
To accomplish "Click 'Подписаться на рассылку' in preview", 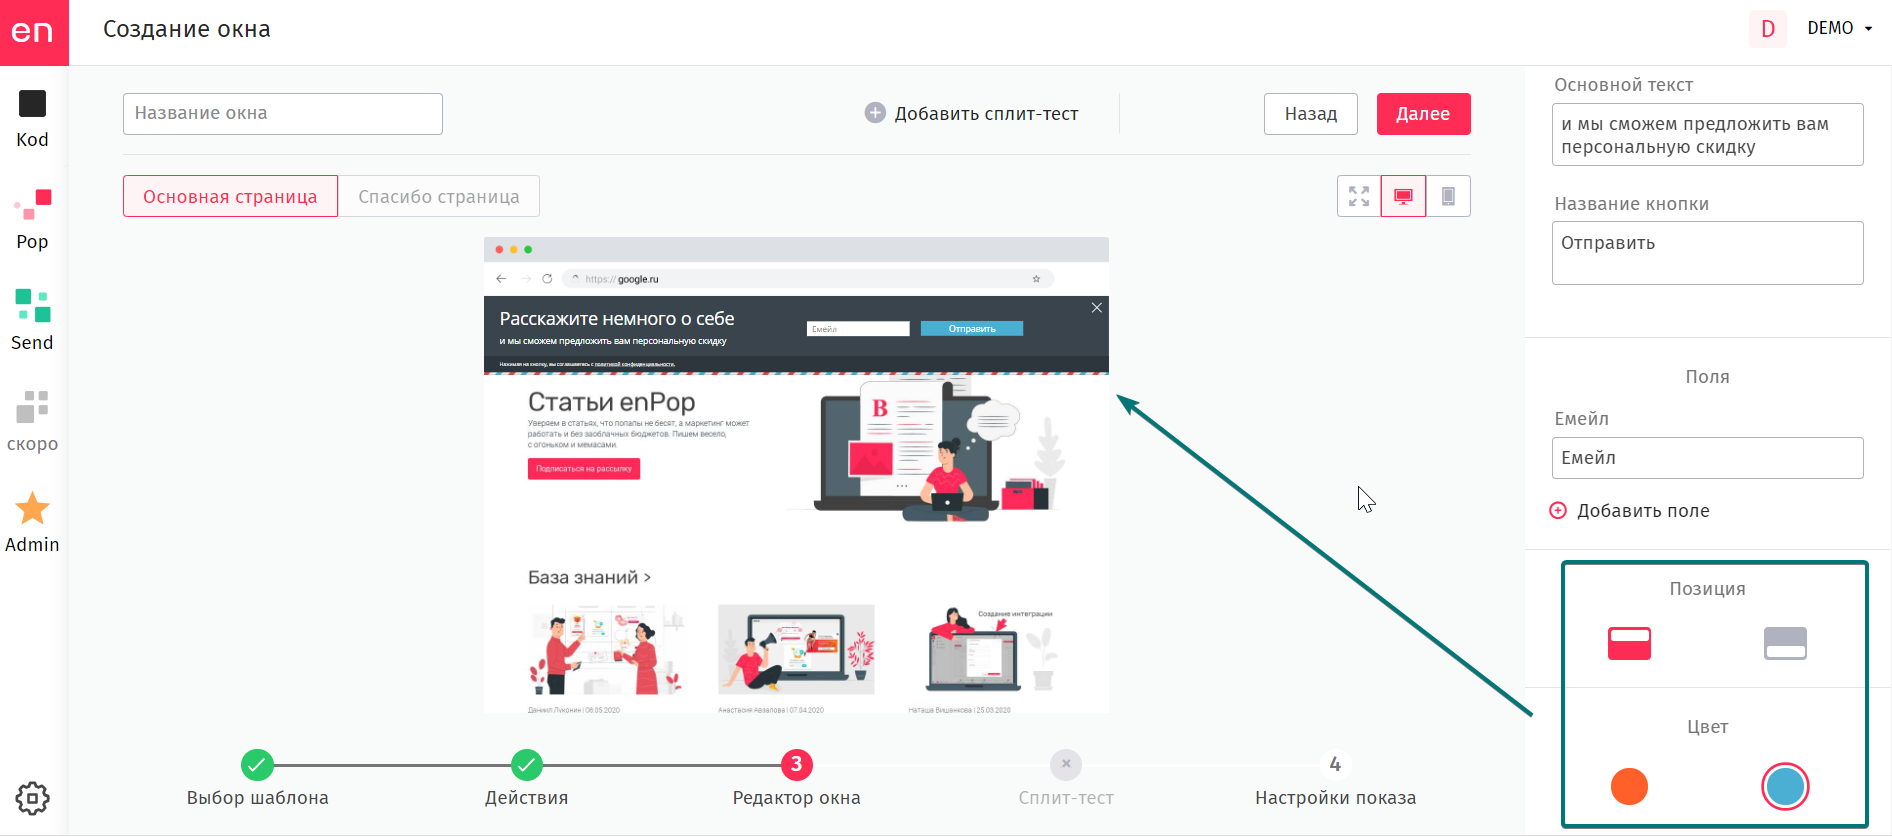I will point(584,468).
